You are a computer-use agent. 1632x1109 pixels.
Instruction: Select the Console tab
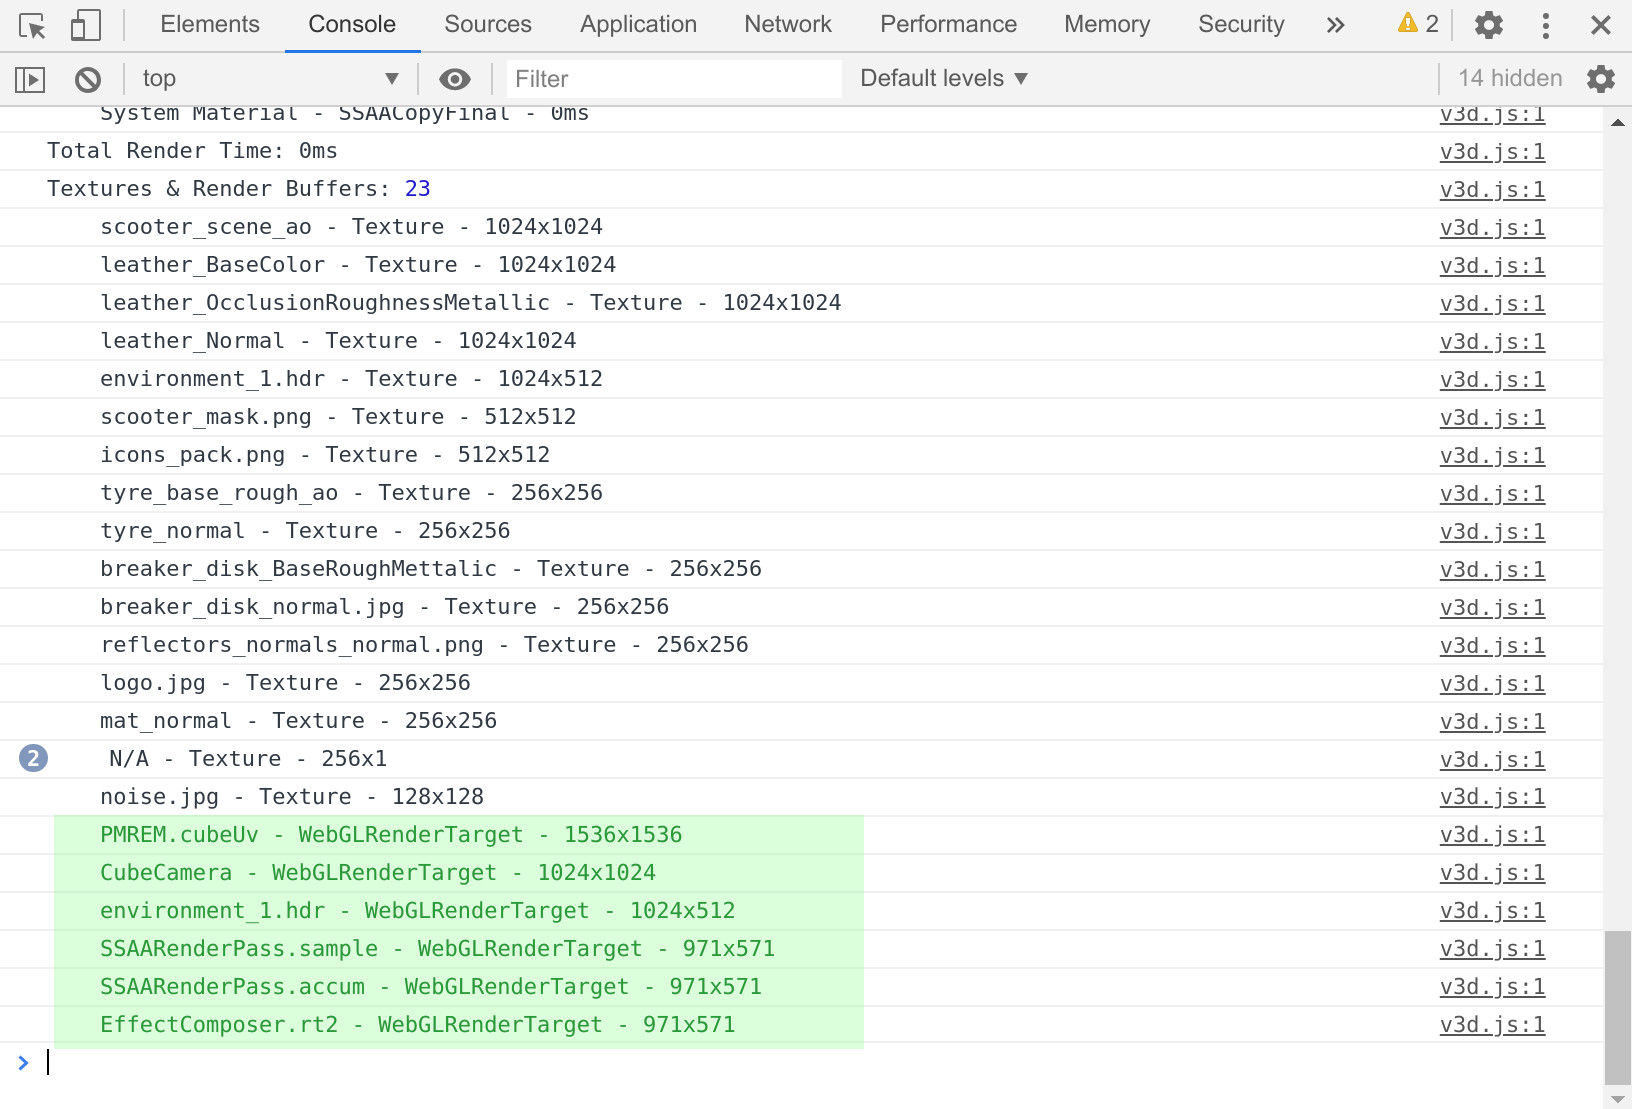click(x=352, y=24)
